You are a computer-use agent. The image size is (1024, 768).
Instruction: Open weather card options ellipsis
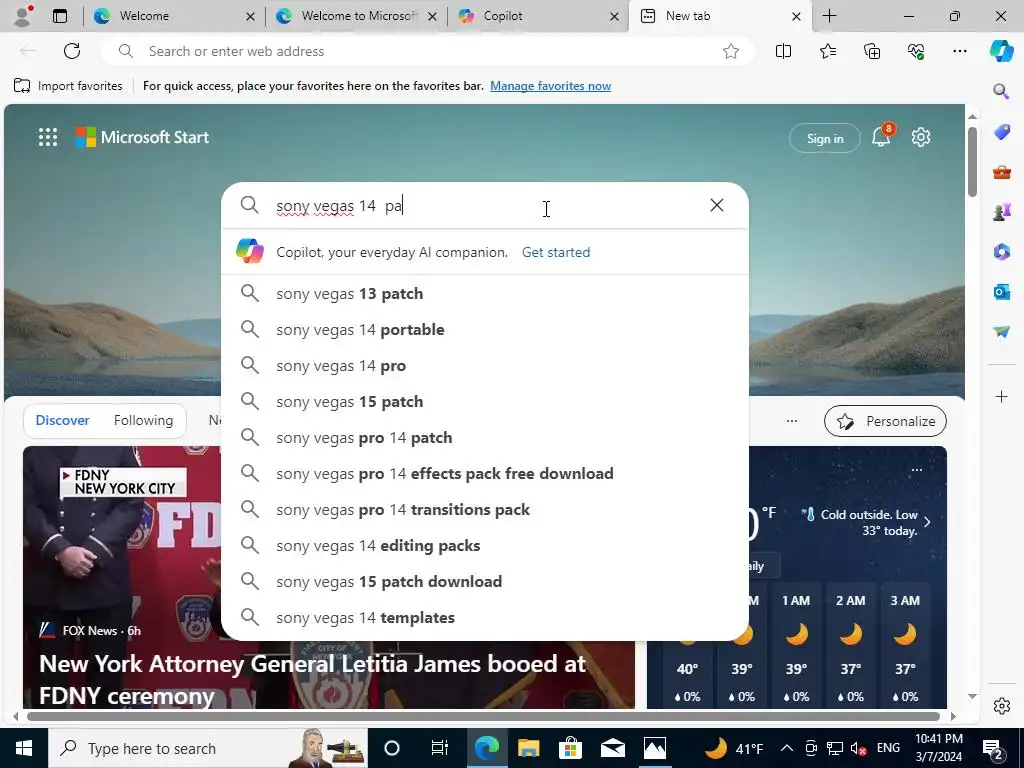[916, 470]
